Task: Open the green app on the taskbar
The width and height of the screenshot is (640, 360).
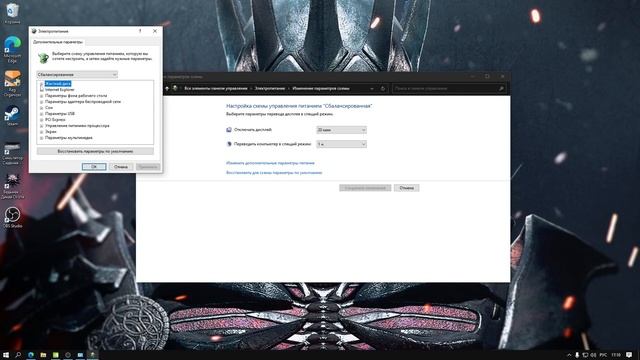Action: (56, 355)
